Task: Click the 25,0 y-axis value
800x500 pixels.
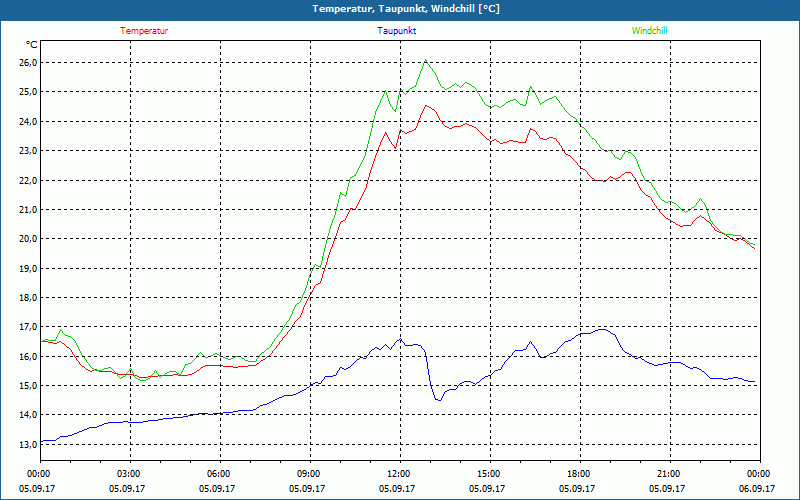Action: tap(28, 92)
